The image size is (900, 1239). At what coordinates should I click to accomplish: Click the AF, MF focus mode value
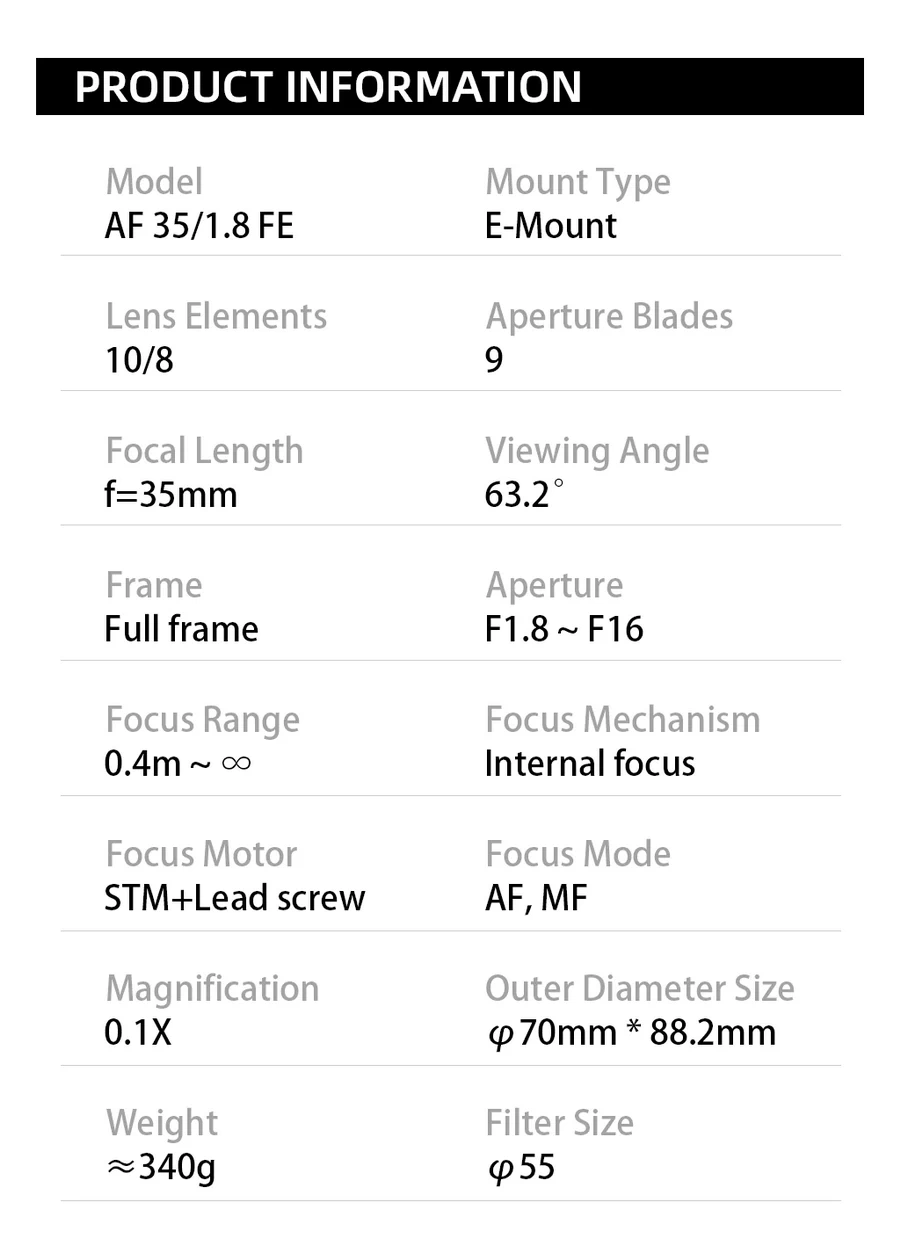536,898
